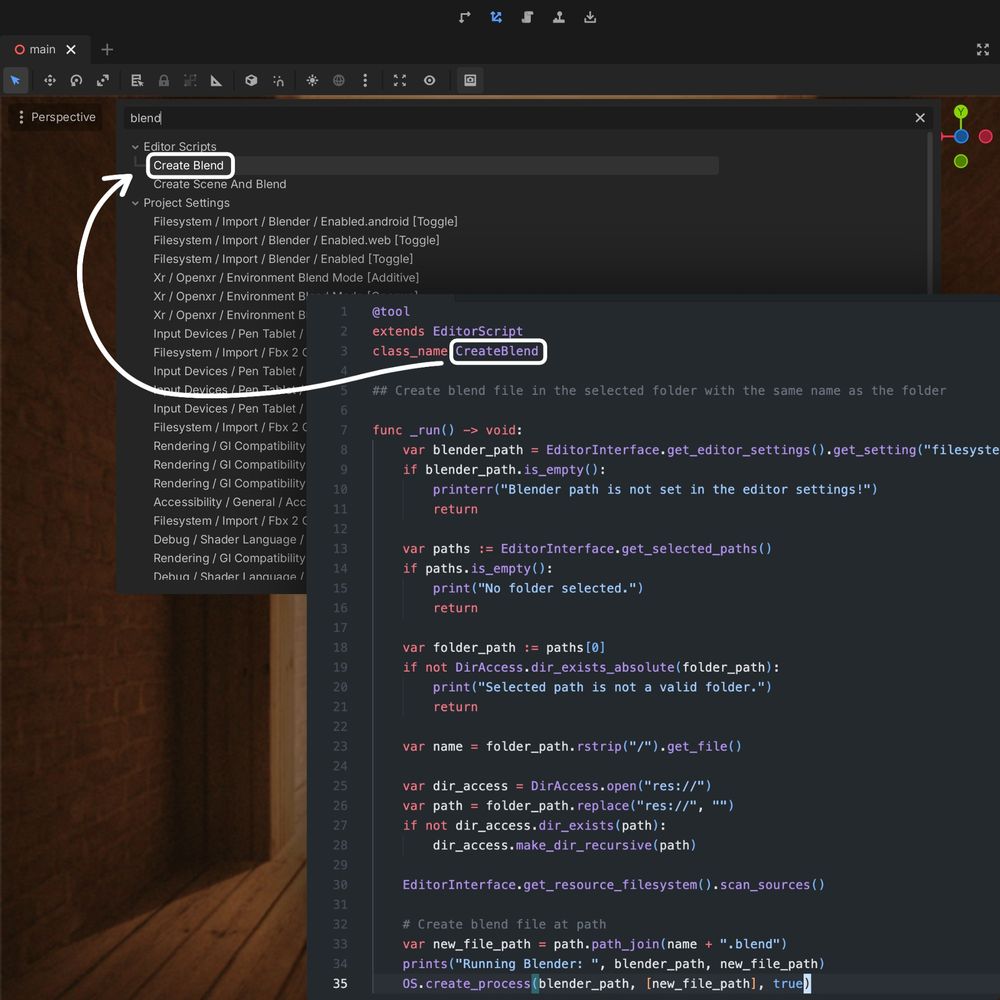Run the Create Scene And Blend script
Viewport: 1000px width, 1000px height.
coord(220,184)
